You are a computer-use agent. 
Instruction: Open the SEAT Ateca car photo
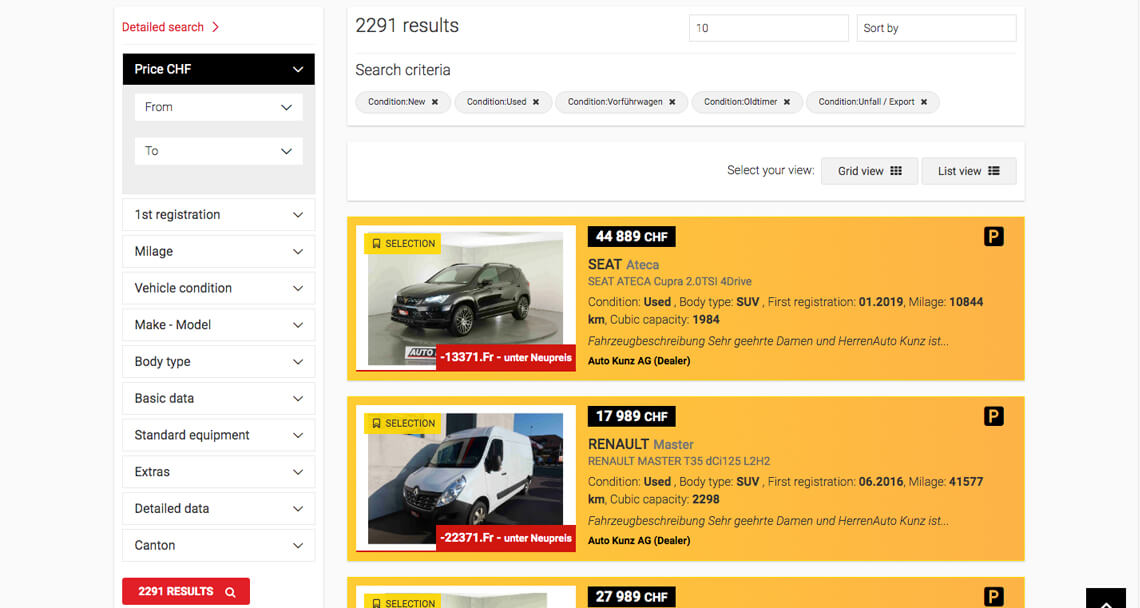coord(465,298)
